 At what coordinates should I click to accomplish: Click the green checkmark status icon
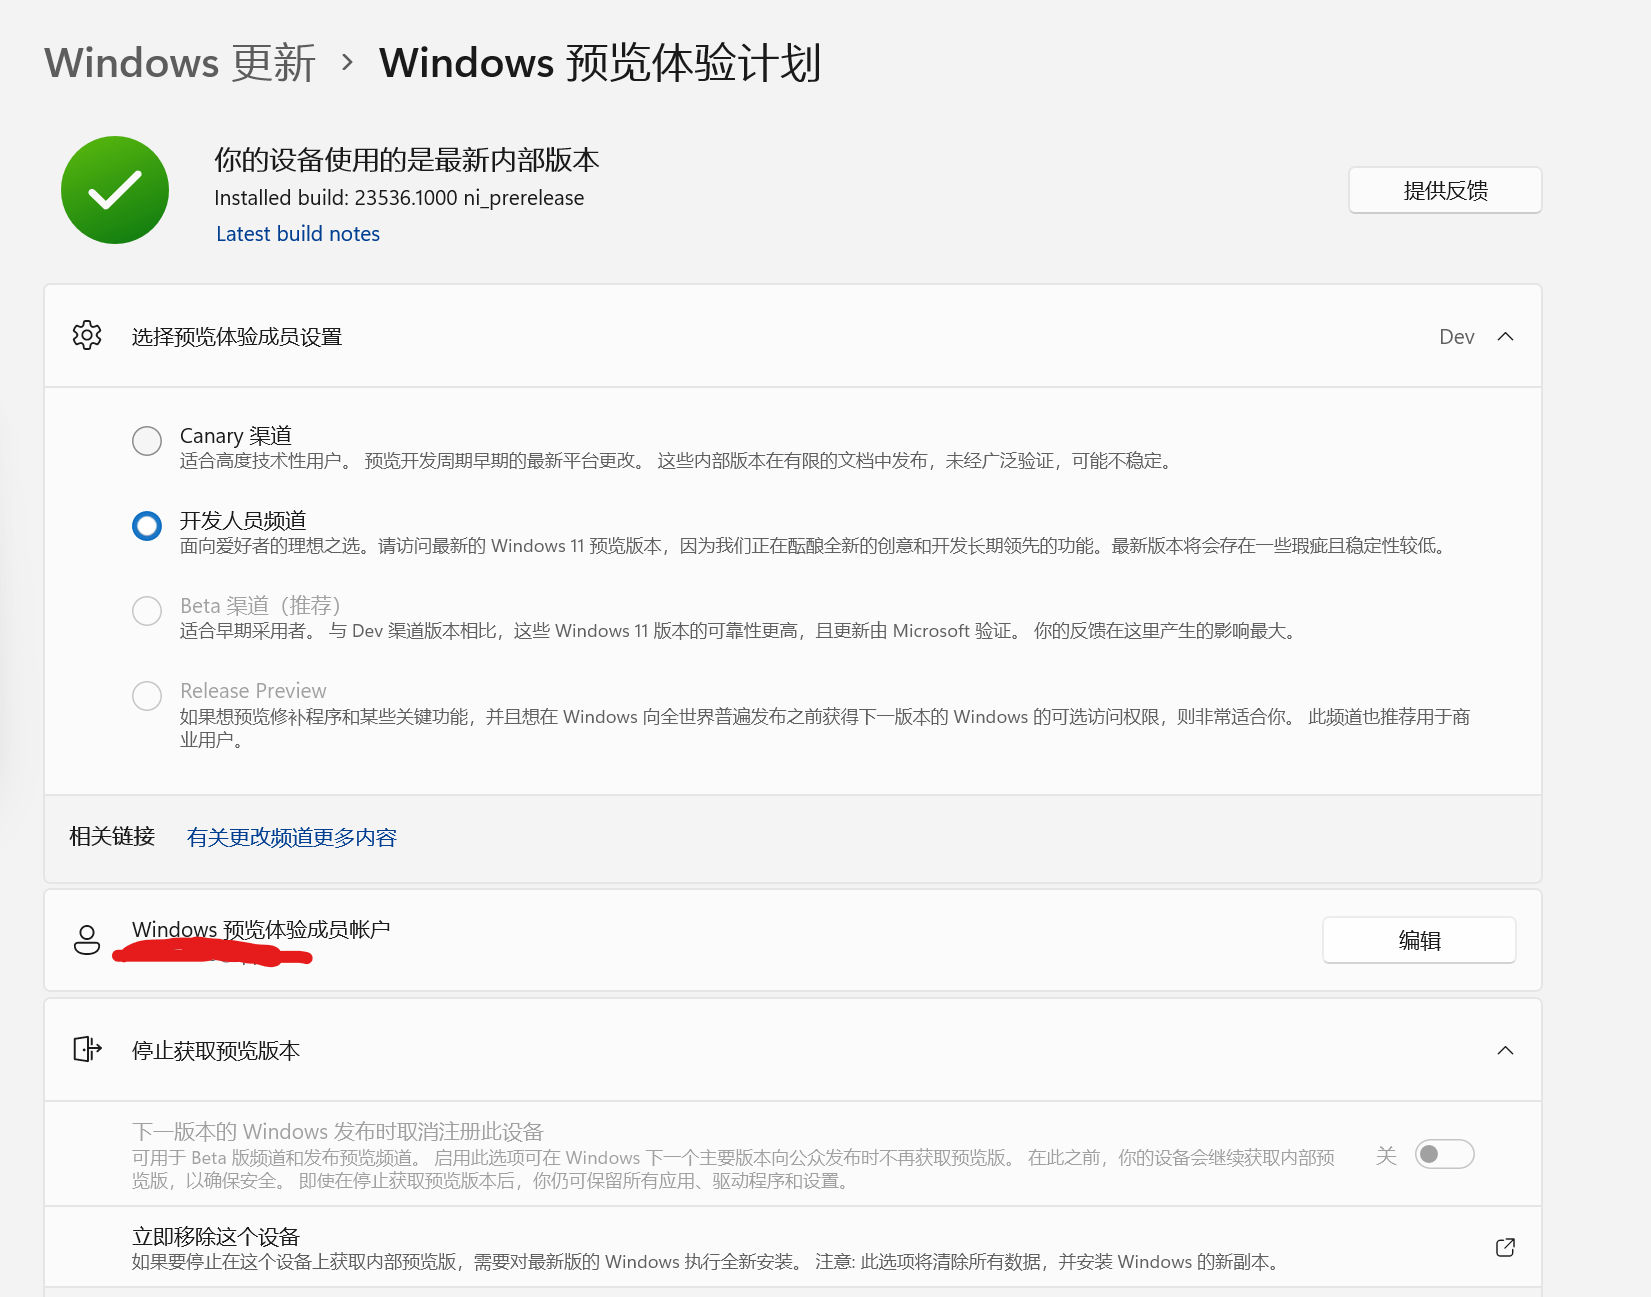click(x=115, y=190)
